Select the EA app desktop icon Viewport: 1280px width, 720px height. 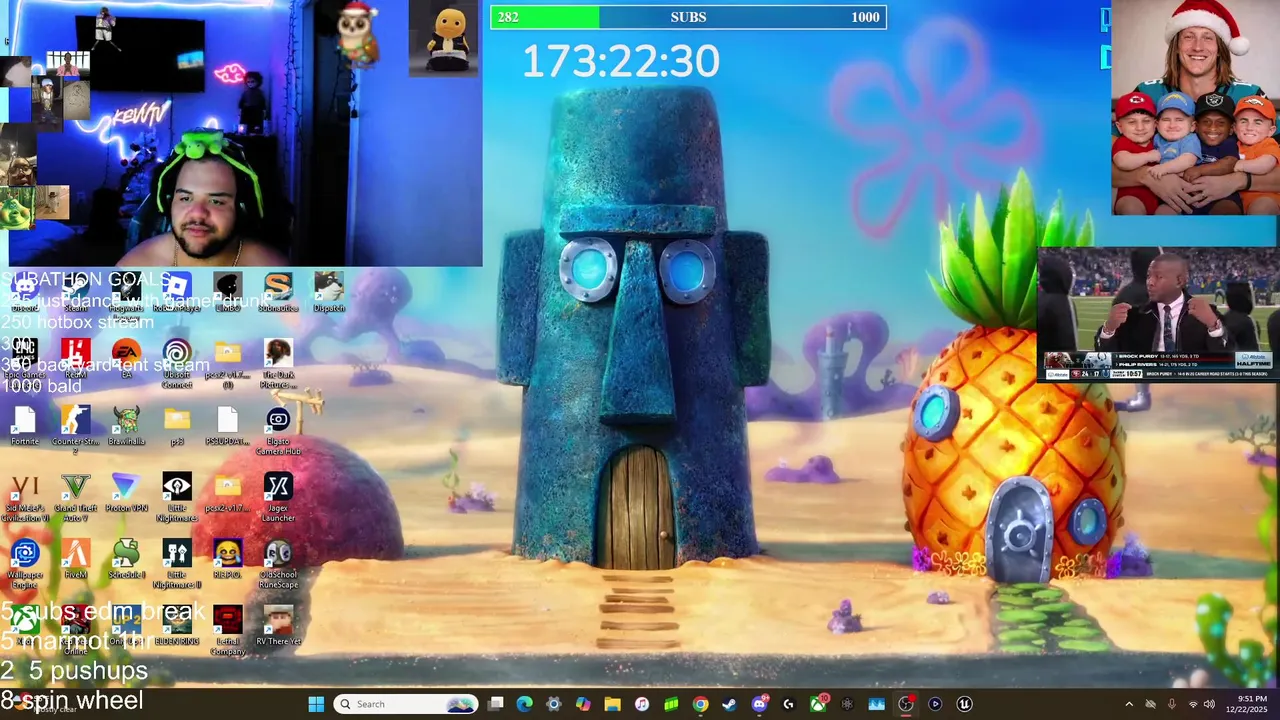click(126, 359)
